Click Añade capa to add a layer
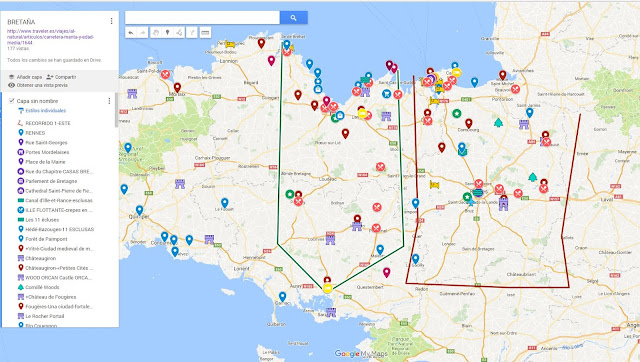640x362 pixels. pos(25,77)
